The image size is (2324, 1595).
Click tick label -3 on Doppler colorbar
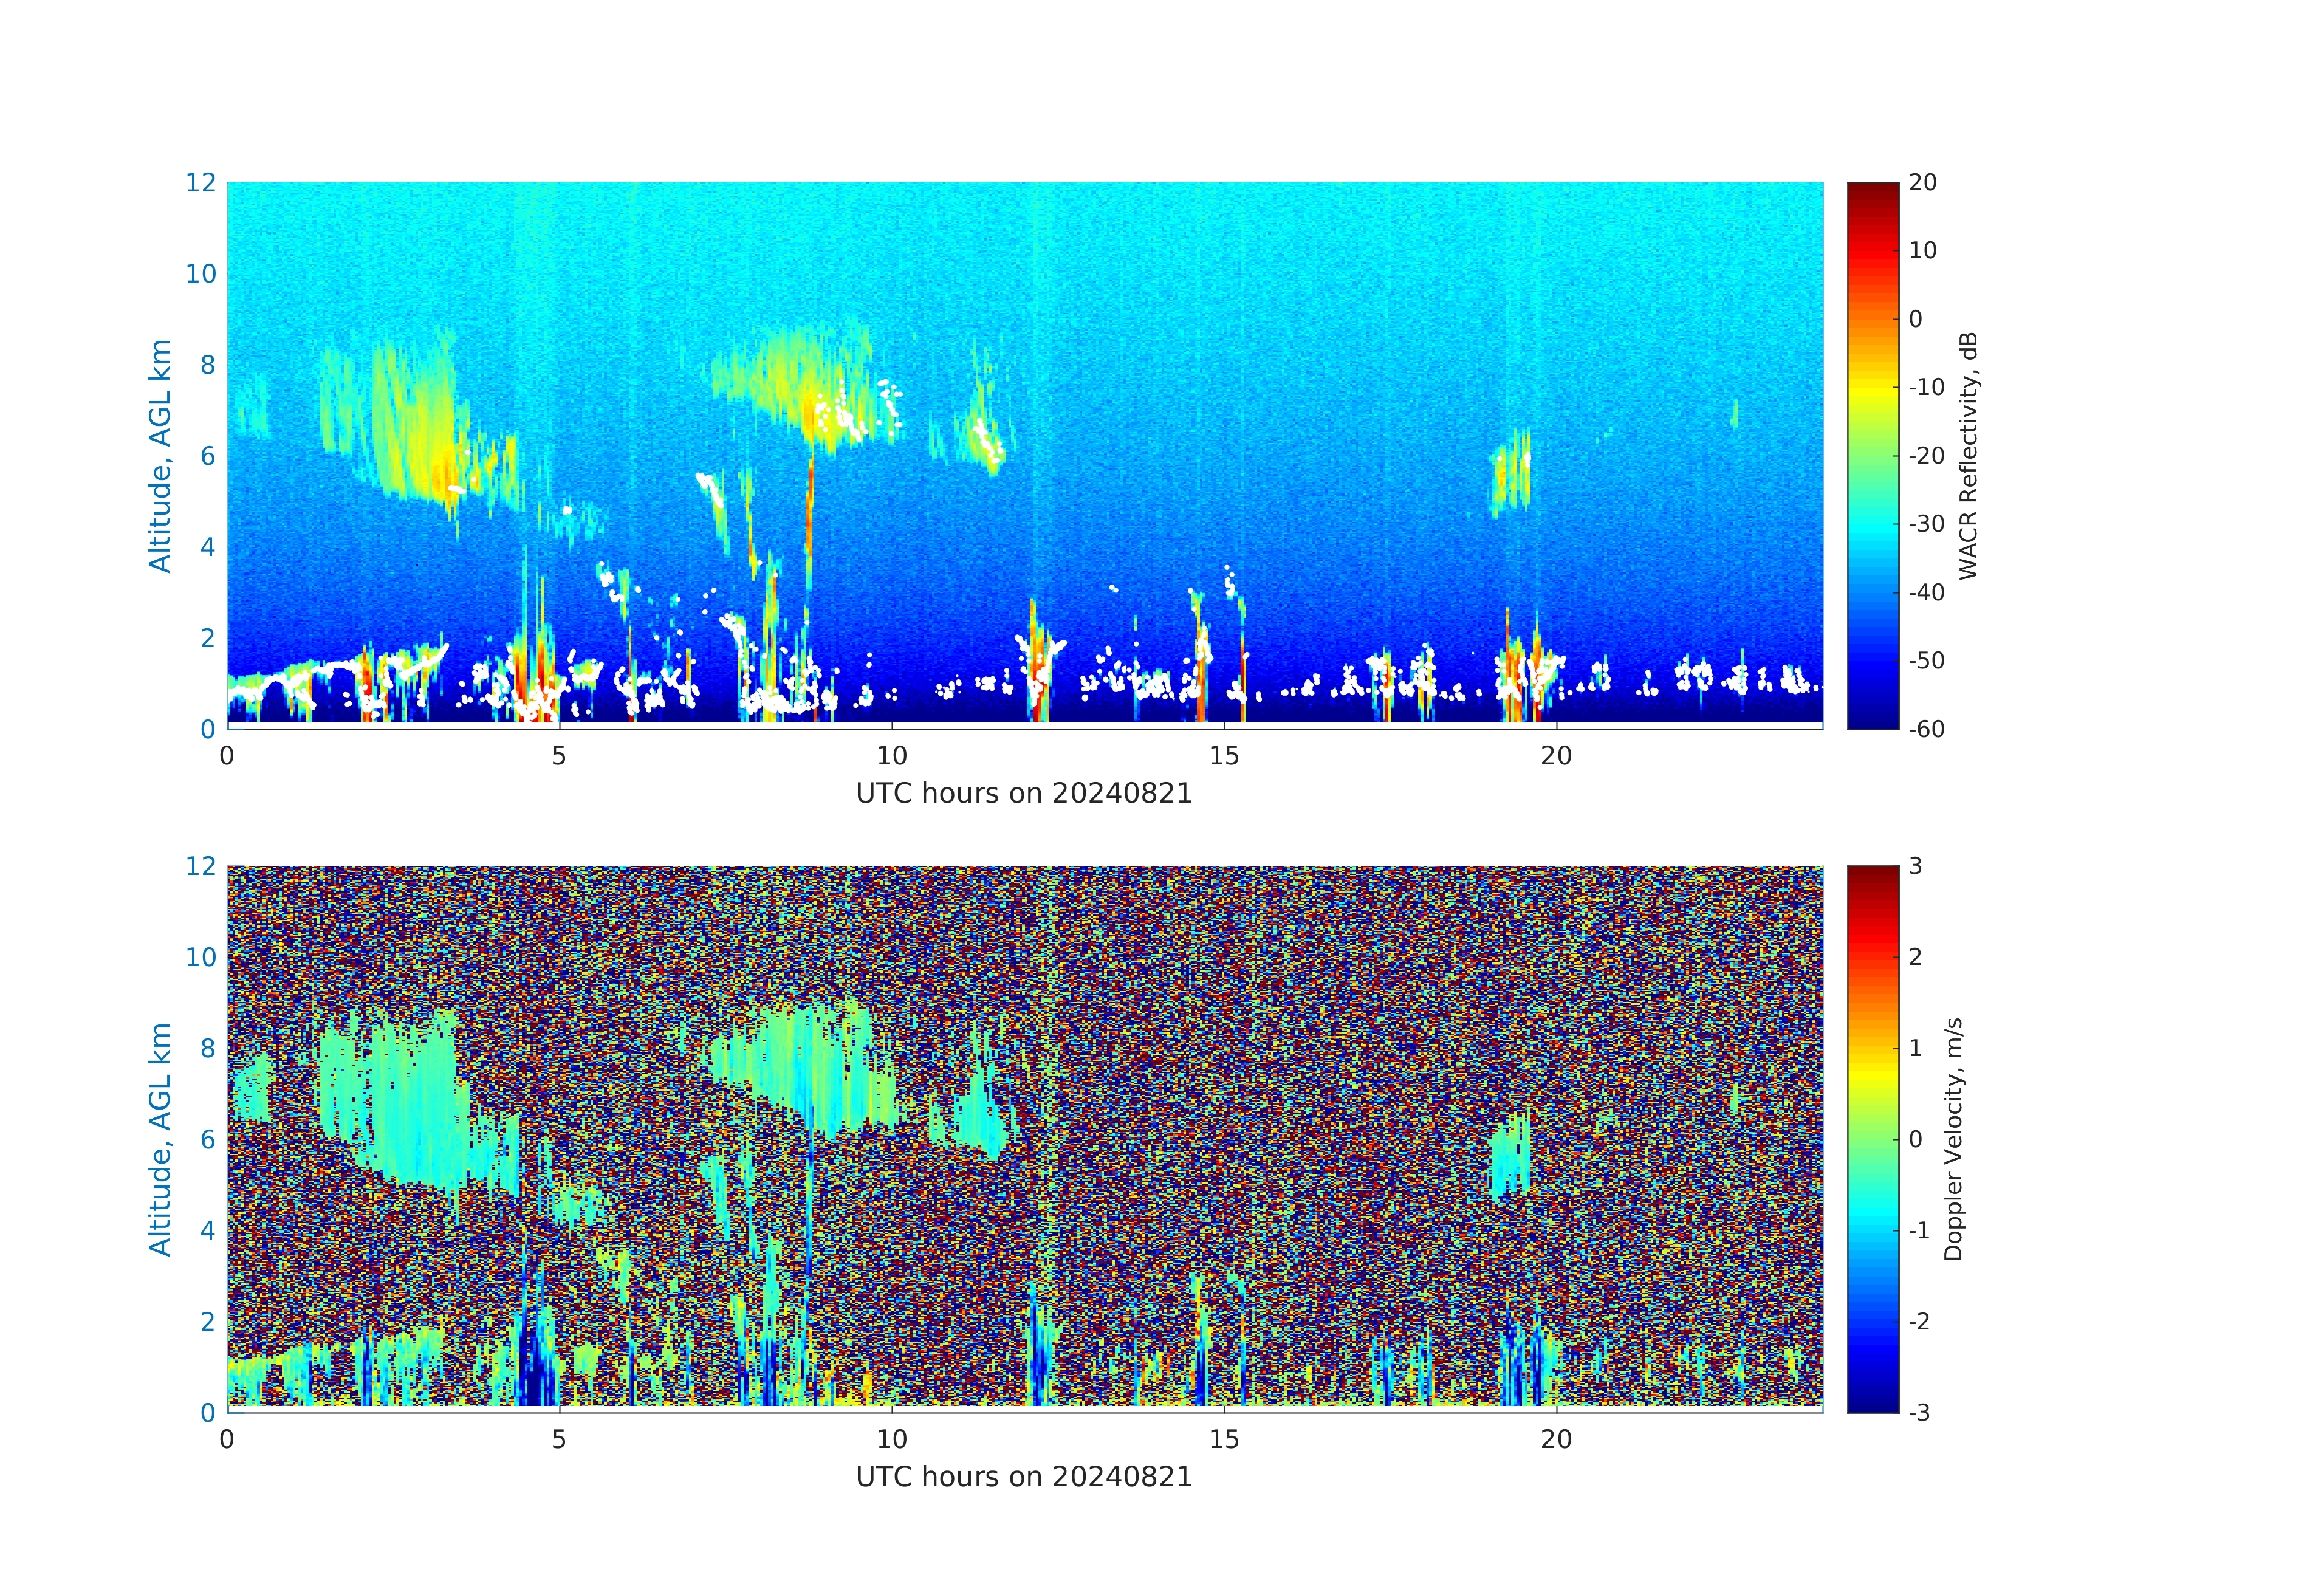pos(1919,1412)
